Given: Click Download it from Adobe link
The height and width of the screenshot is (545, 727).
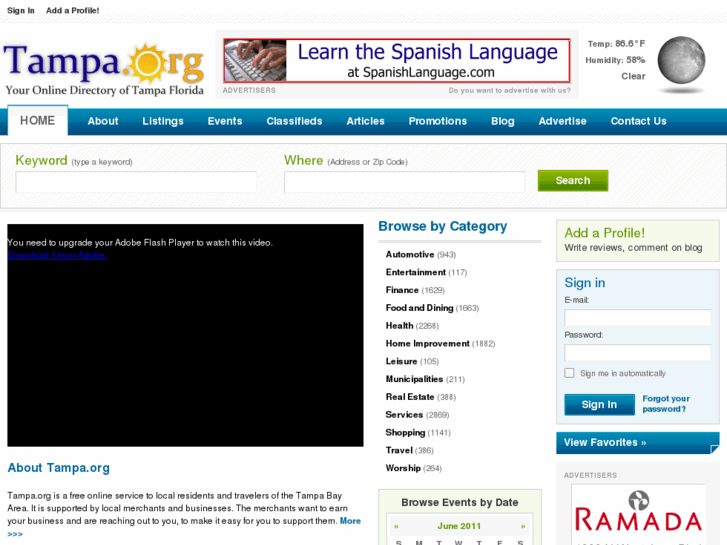Looking at the screenshot, I should click(x=57, y=255).
